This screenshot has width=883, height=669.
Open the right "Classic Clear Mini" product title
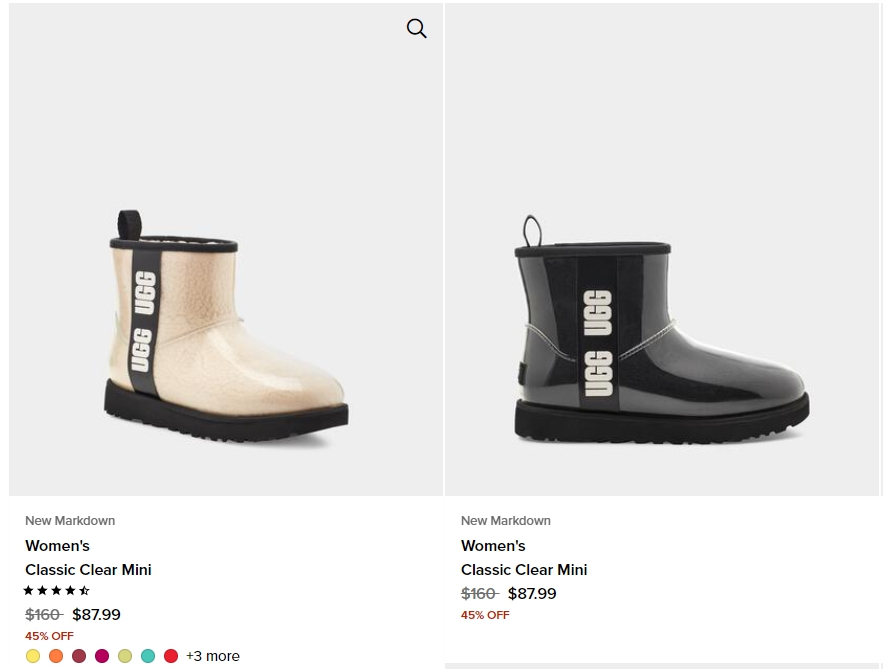tap(524, 570)
